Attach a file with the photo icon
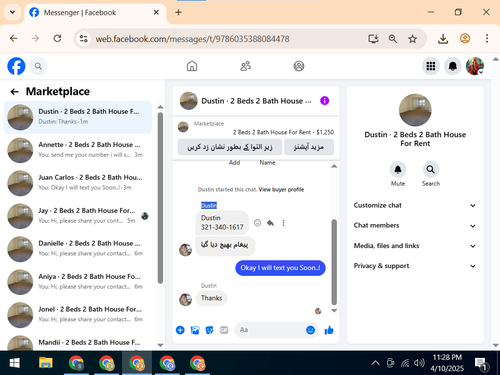The image size is (500, 375). tap(195, 330)
